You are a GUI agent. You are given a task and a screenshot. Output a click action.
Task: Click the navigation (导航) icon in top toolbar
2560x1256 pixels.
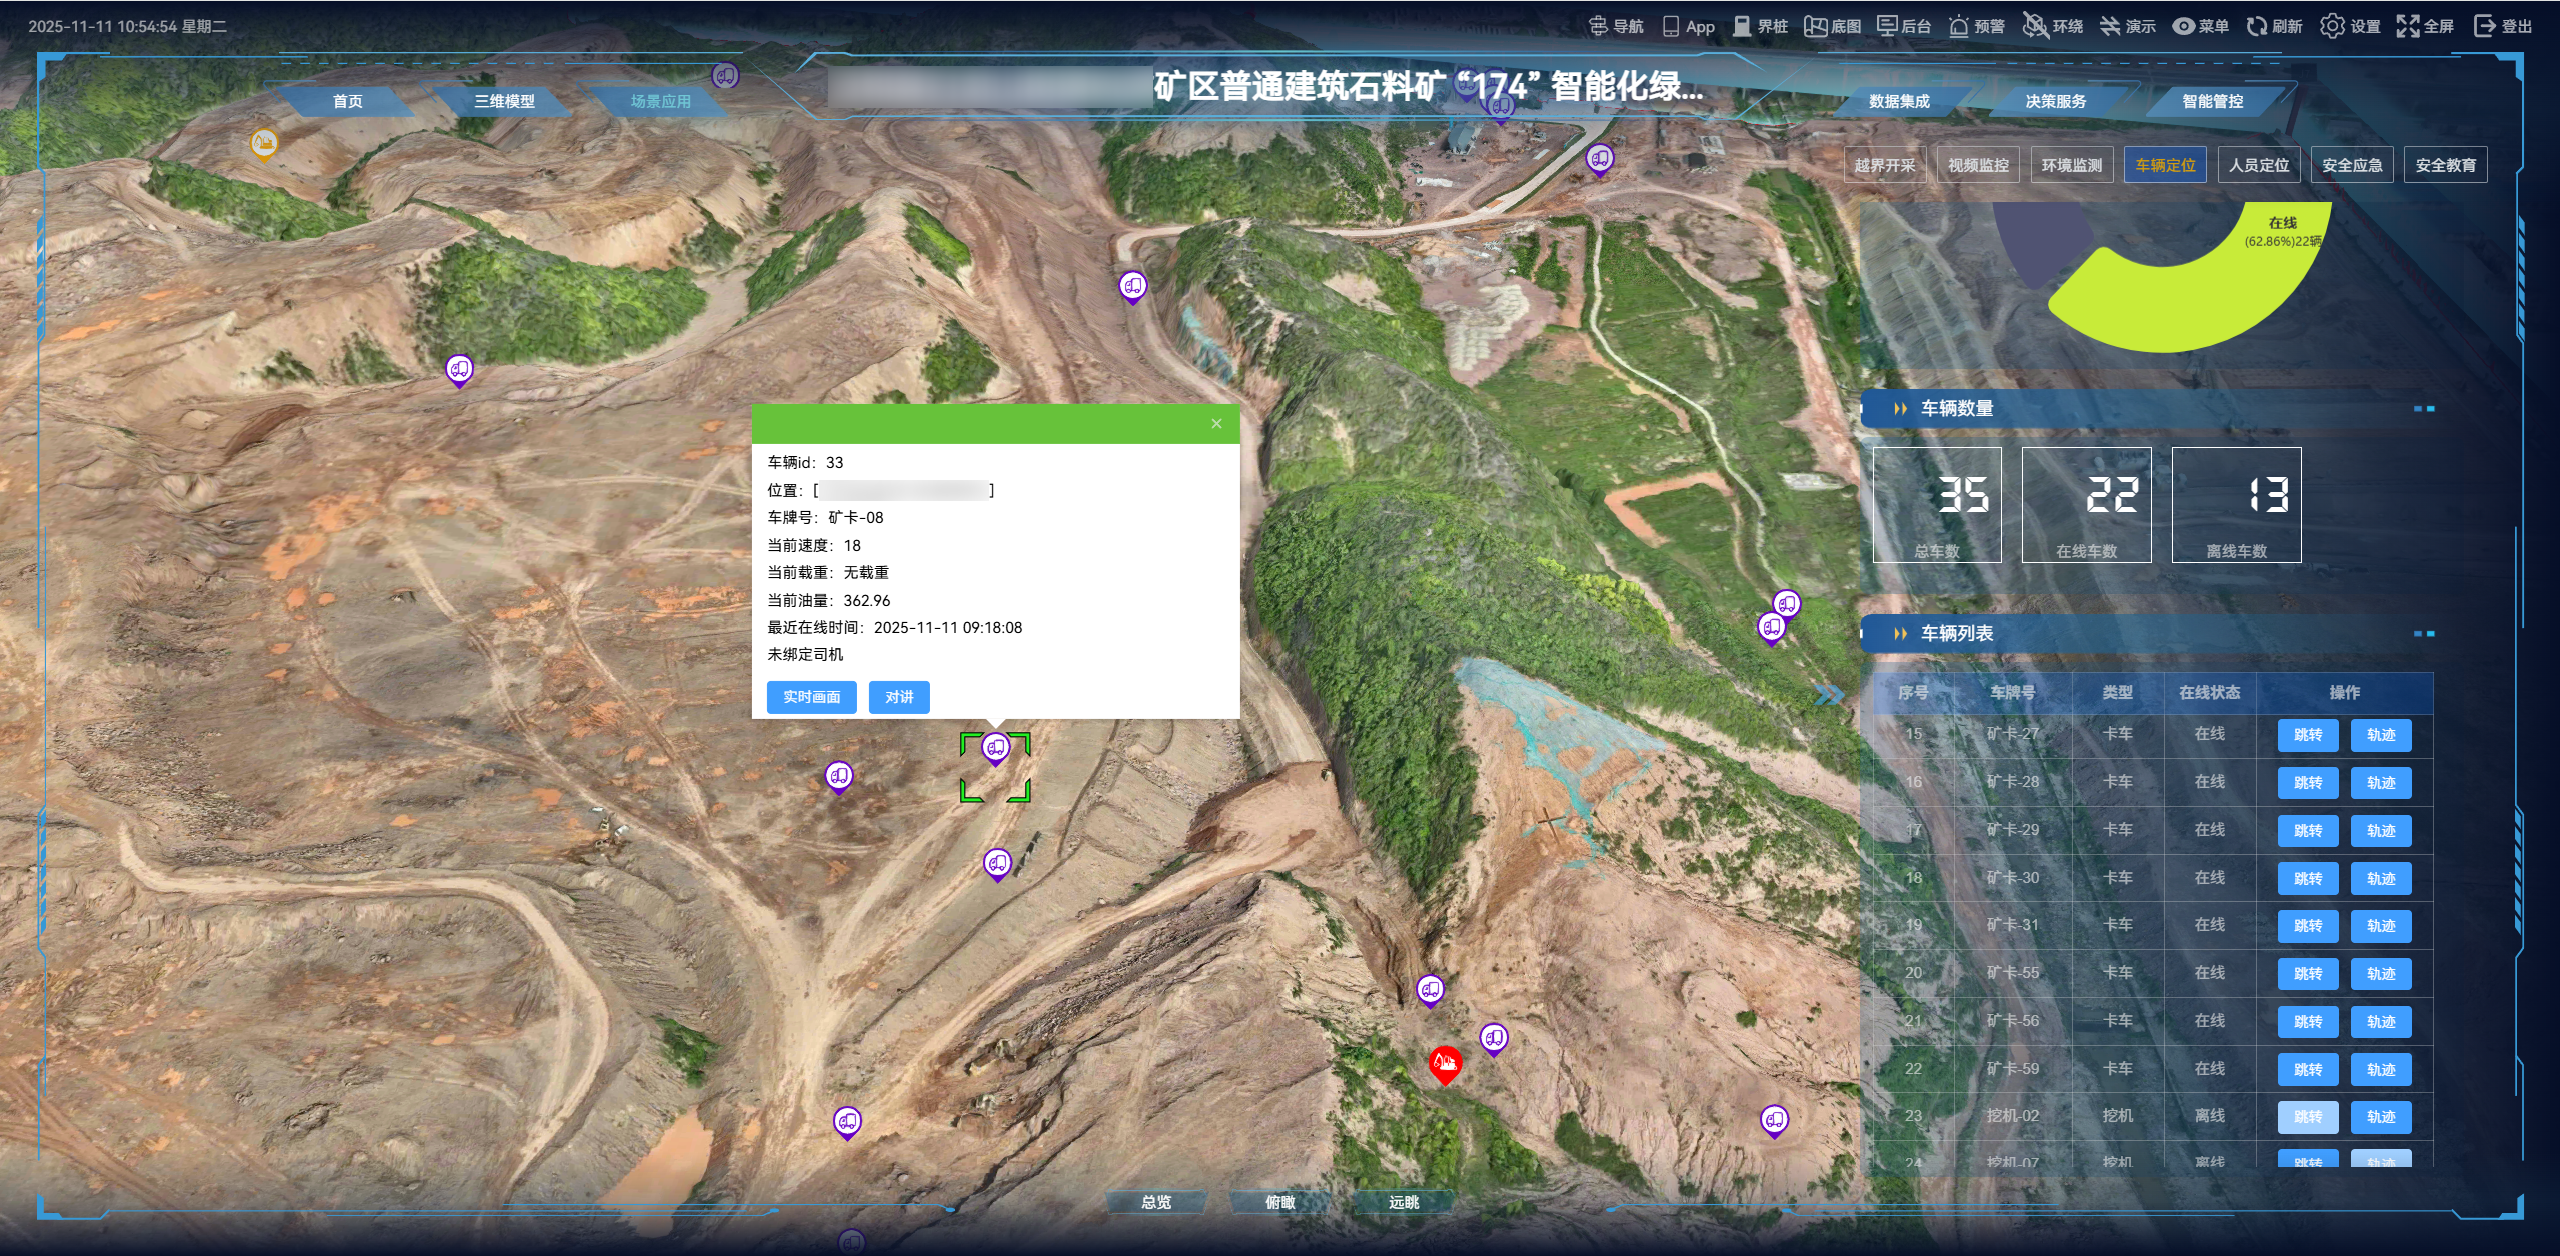pos(1598,26)
